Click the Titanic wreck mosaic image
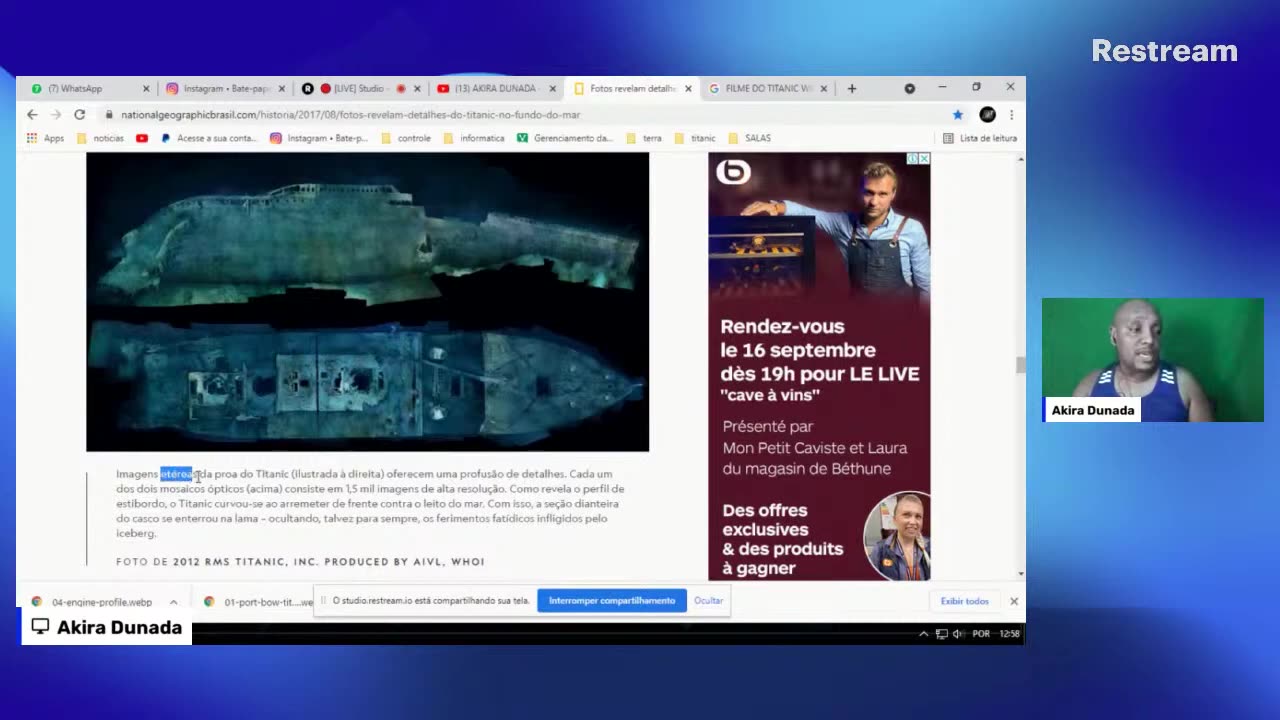Viewport: 1280px width, 720px height. pyautogui.click(x=367, y=302)
